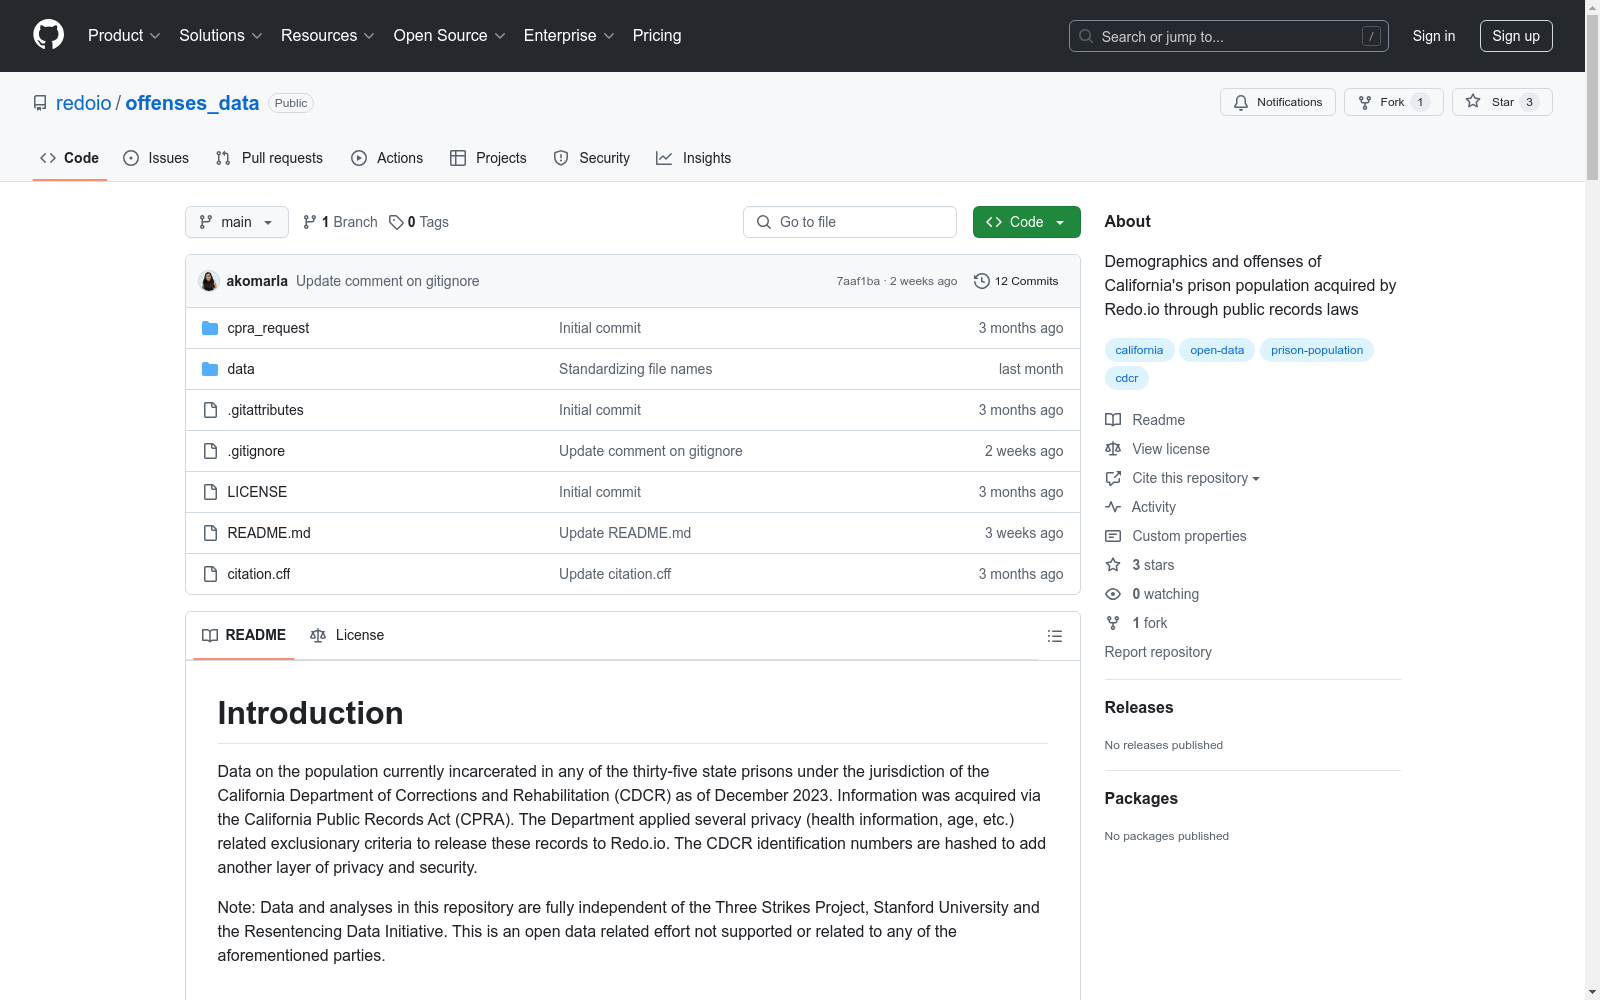Click Report repository link
This screenshot has width=1600, height=1000.
point(1158,652)
